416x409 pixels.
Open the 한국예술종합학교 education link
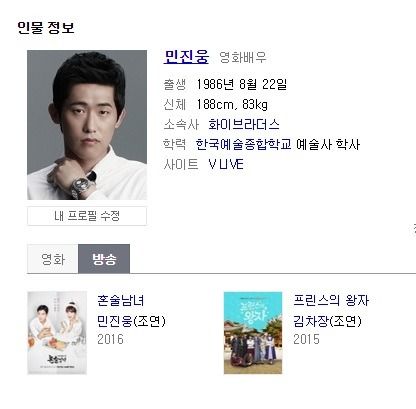(244, 144)
